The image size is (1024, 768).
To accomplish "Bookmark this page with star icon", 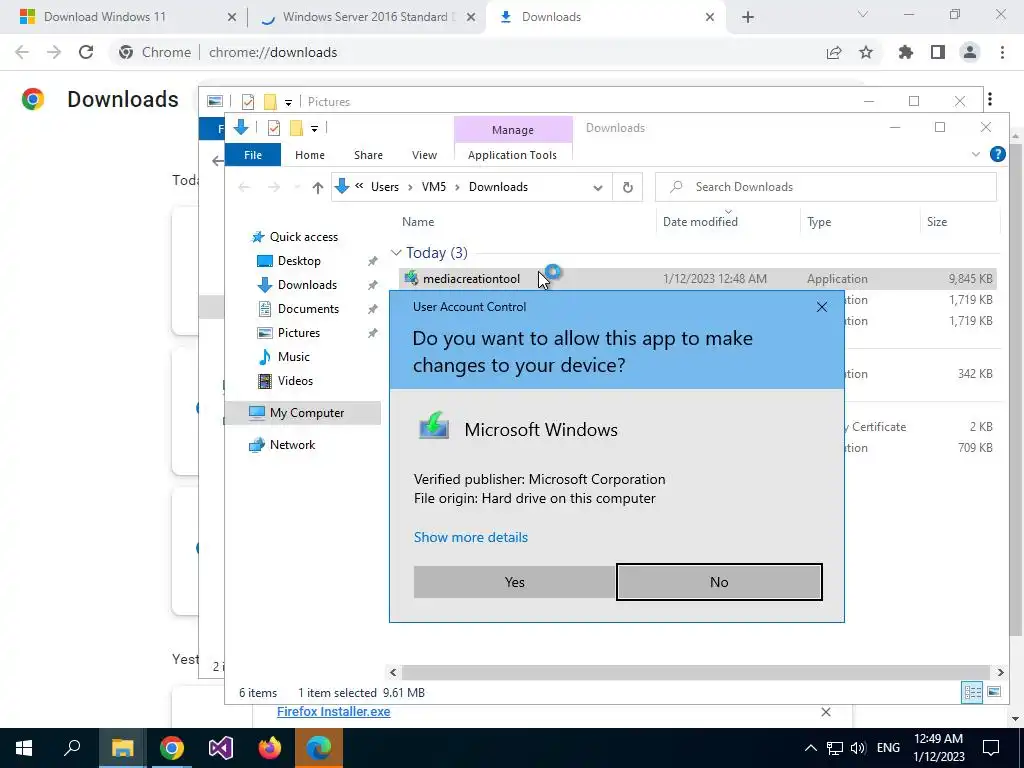I will click(866, 52).
